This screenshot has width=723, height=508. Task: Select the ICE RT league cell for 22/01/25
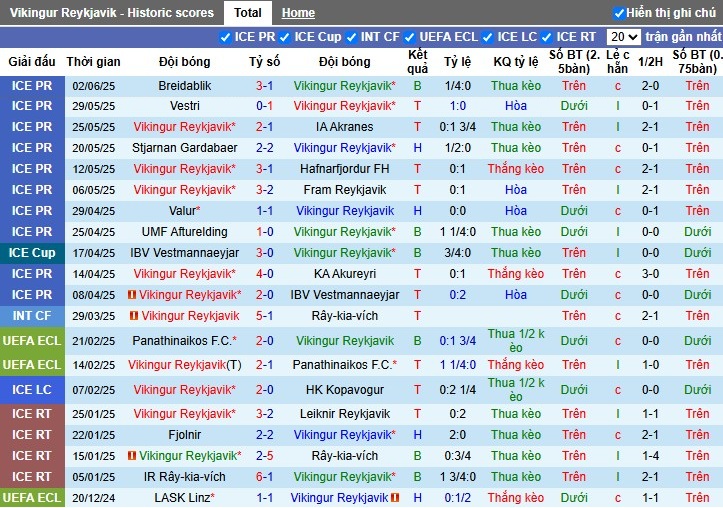[x=32, y=435]
